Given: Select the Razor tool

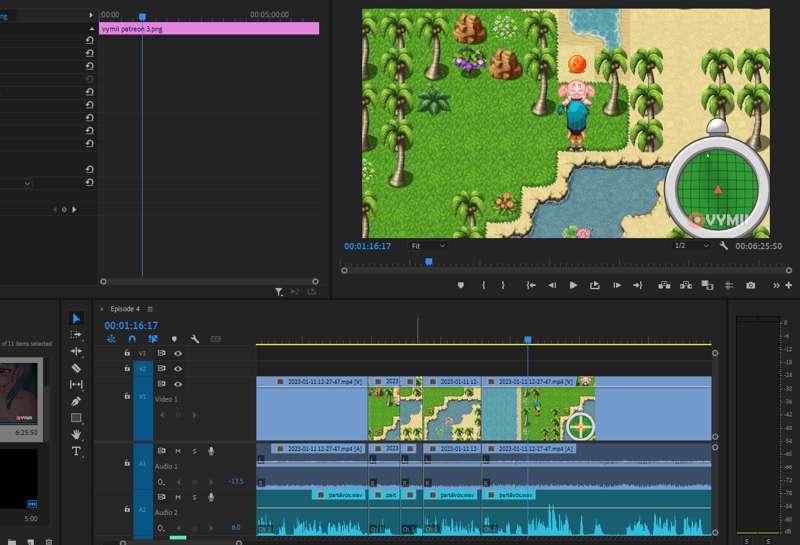Looking at the screenshot, I should pyautogui.click(x=76, y=368).
